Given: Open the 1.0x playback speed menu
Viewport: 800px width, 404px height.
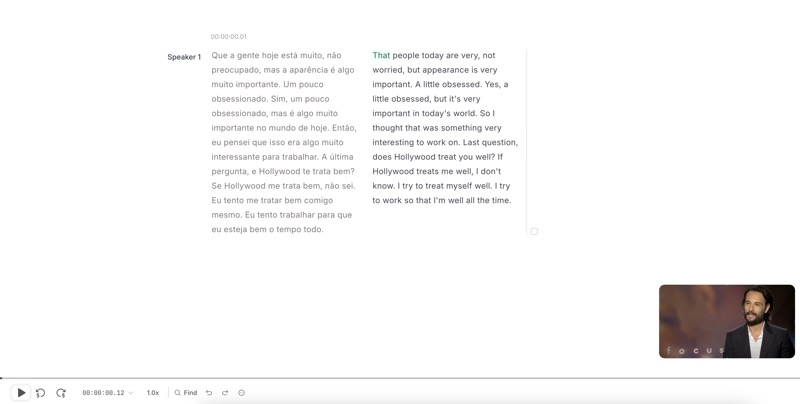Looking at the screenshot, I should tap(153, 393).
